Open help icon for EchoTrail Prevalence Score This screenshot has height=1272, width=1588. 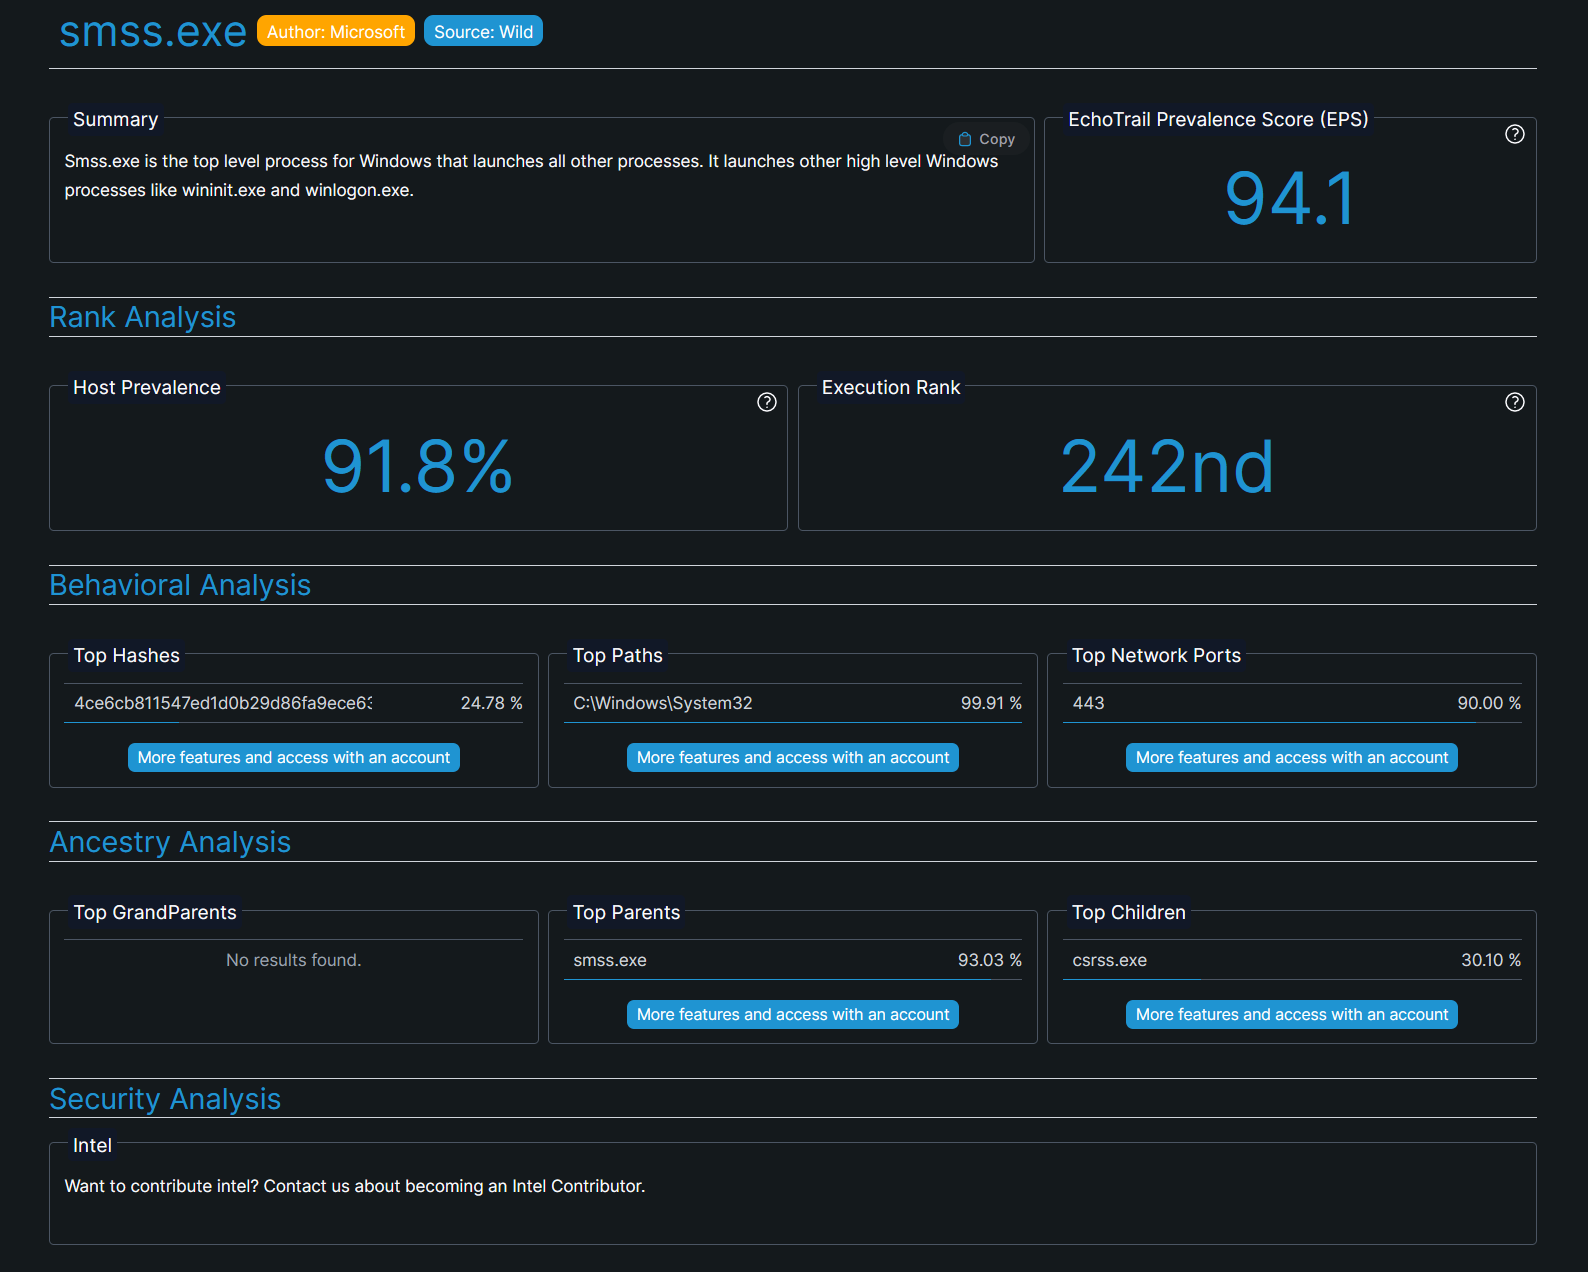pos(1514,134)
